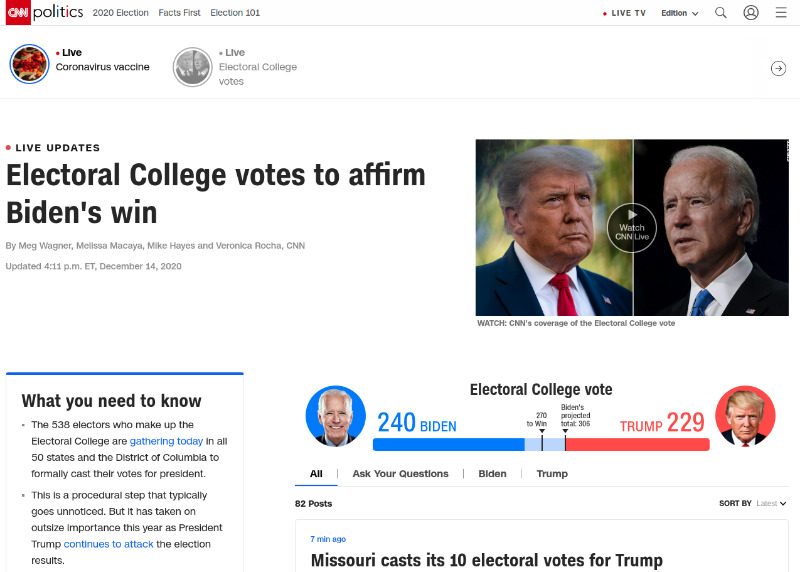Switch to the Trump posts tab
This screenshot has height=572, width=800.
(x=552, y=474)
